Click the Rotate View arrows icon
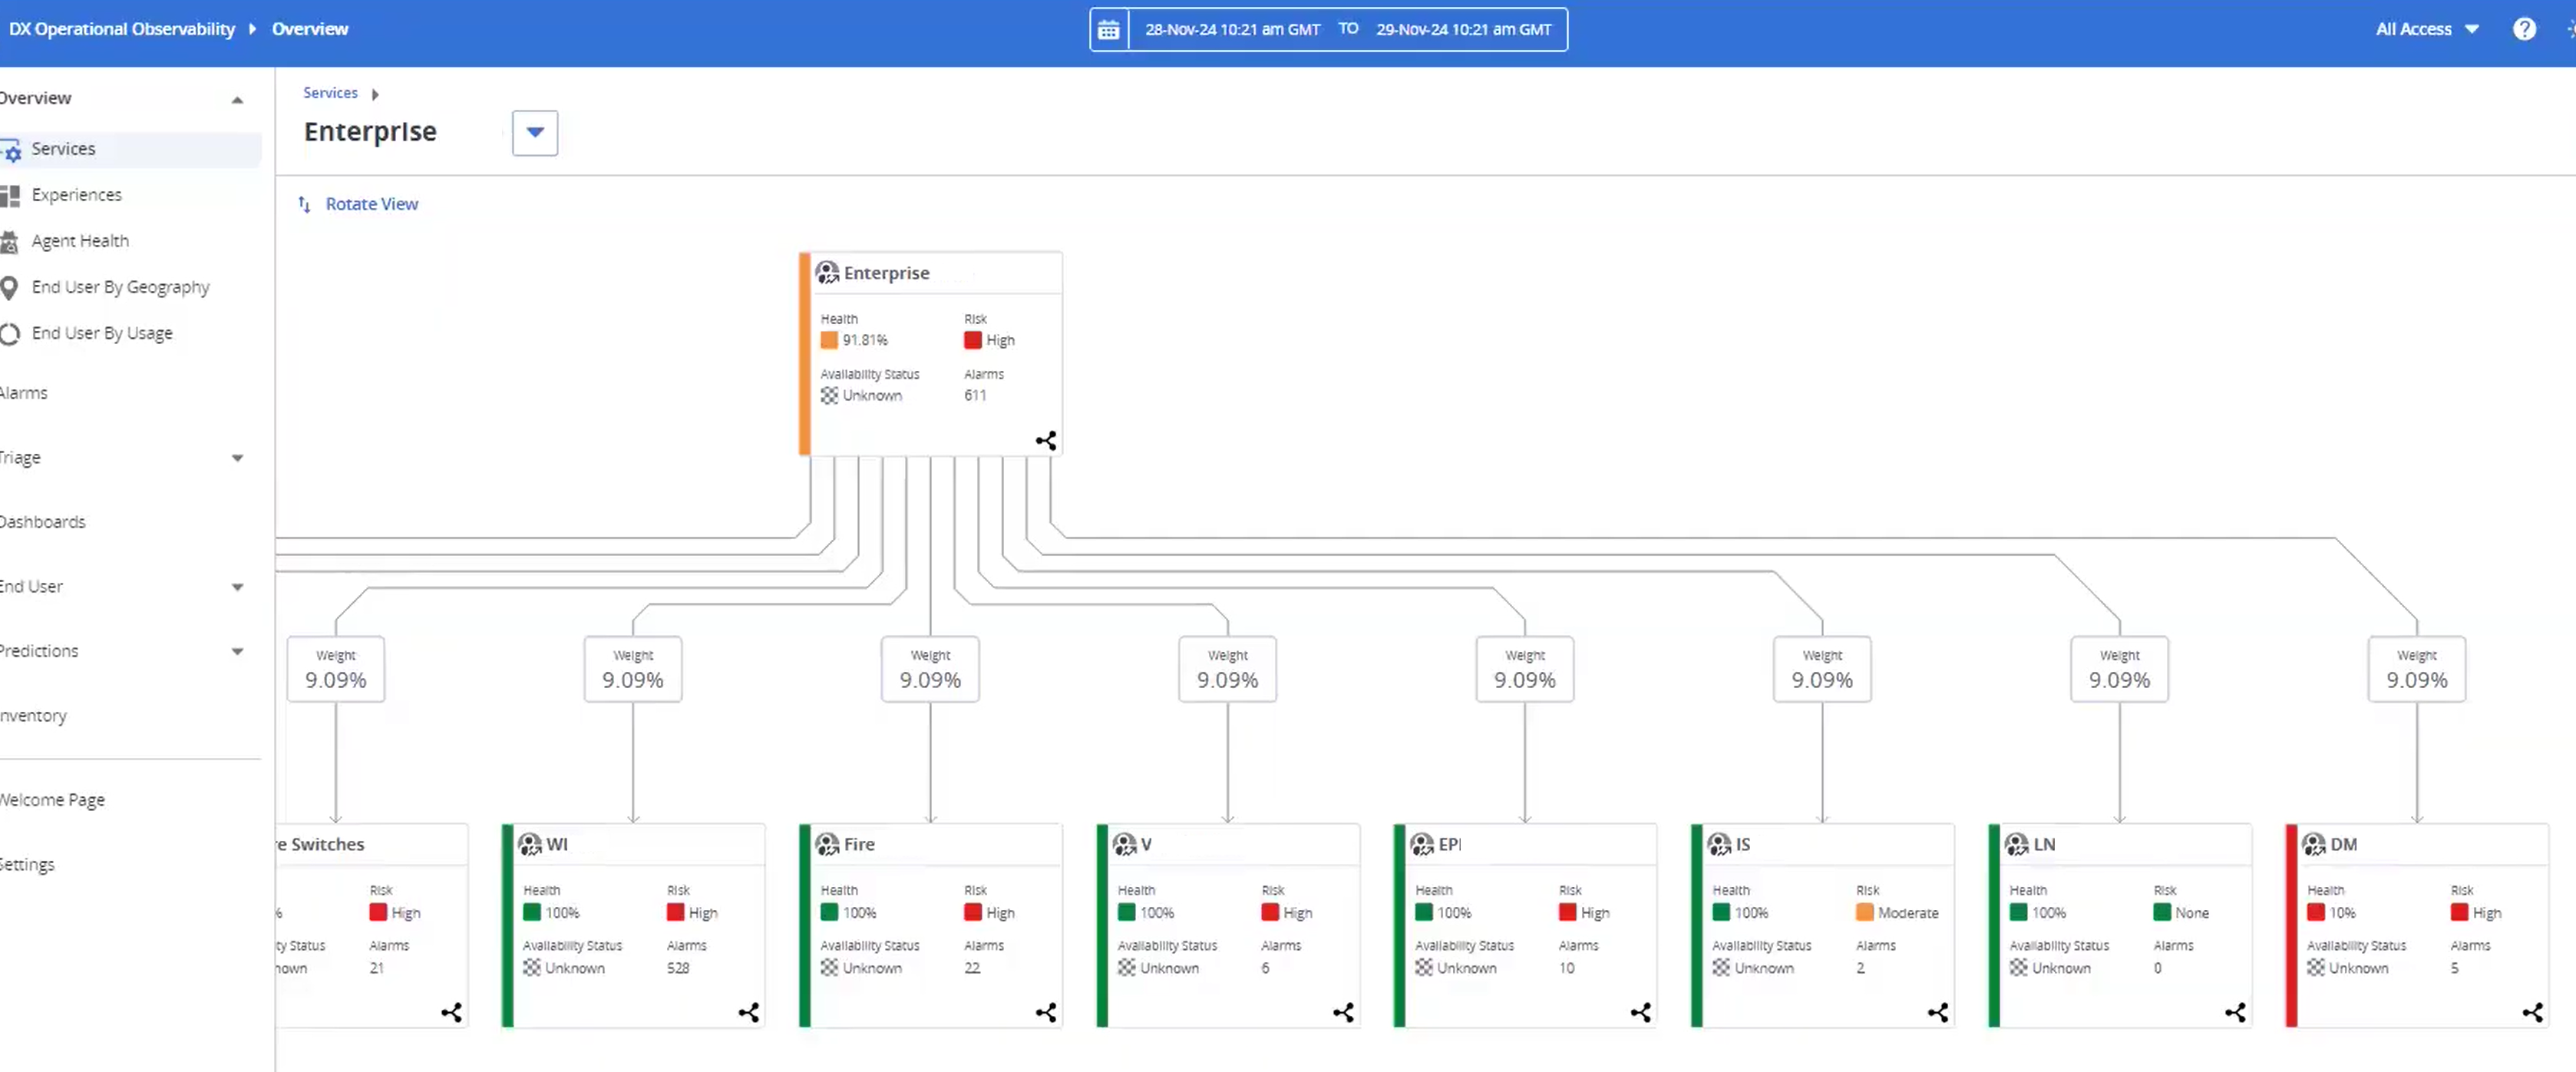The height and width of the screenshot is (1072, 2576). 305,204
